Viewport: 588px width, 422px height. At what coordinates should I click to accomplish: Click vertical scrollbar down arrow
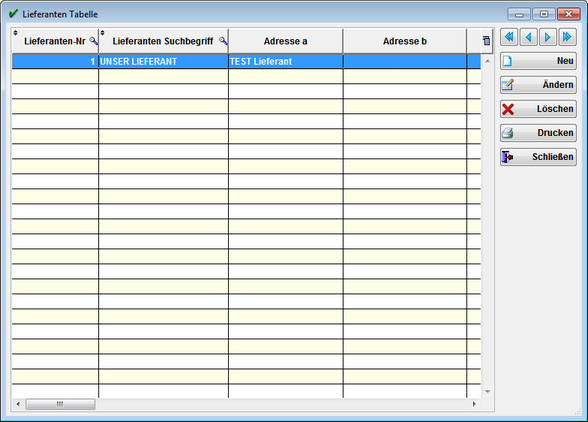(488, 392)
